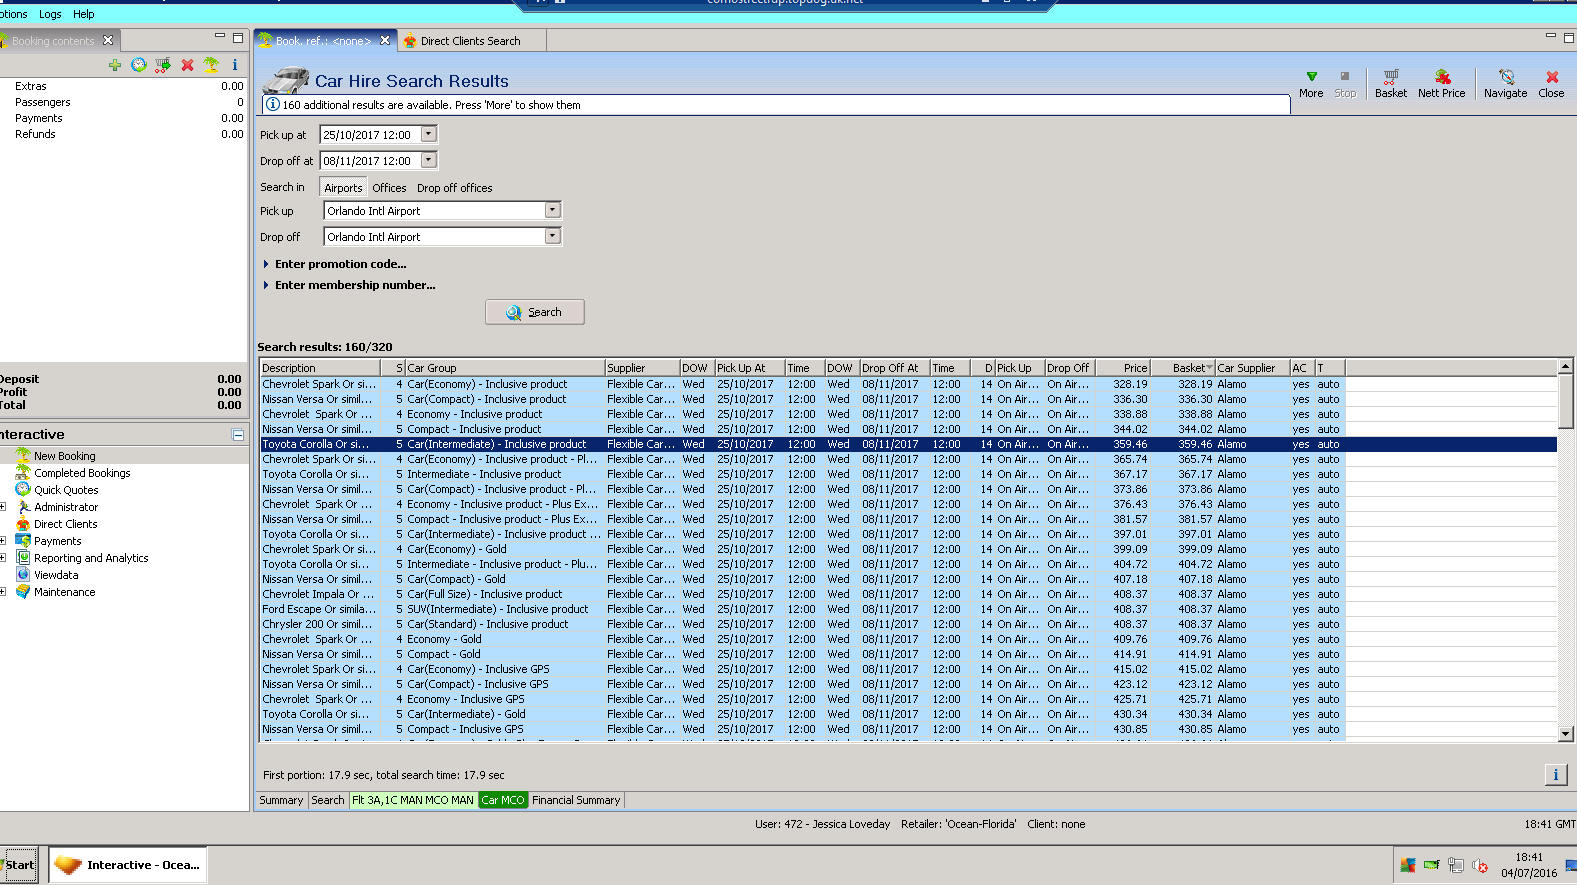Open the Help menu

[84, 14]
